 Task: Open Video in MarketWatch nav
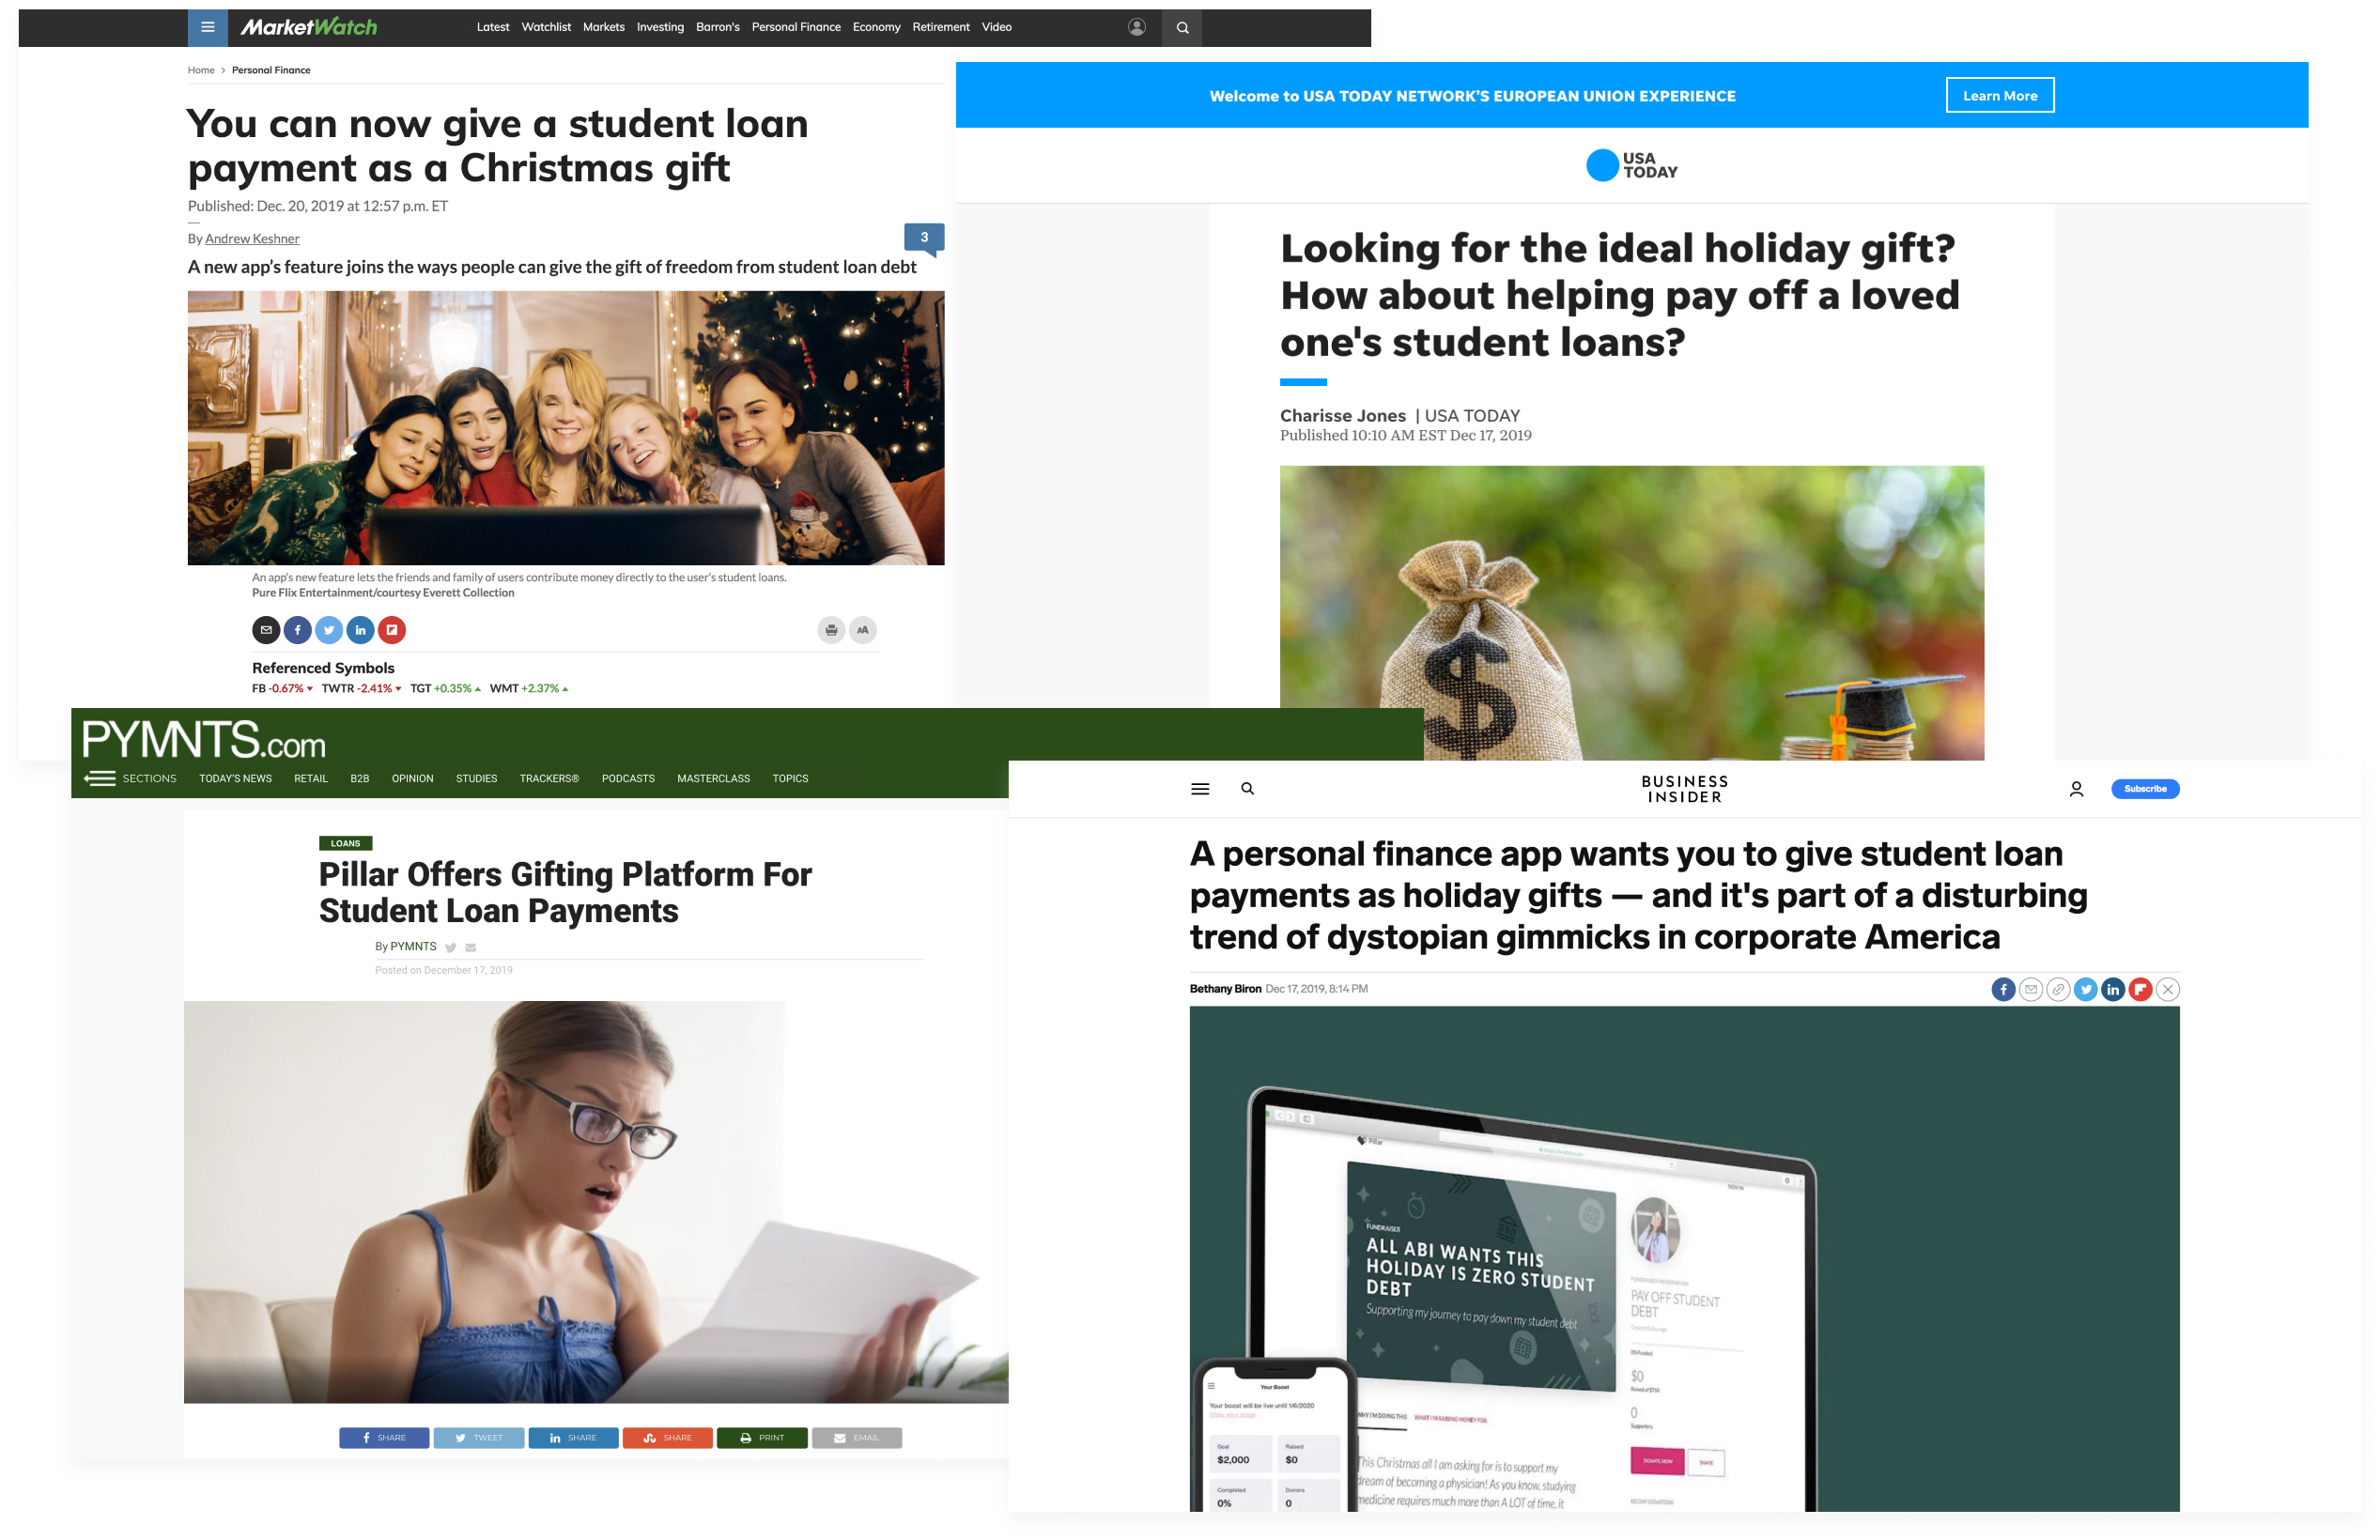pos(997,27)
